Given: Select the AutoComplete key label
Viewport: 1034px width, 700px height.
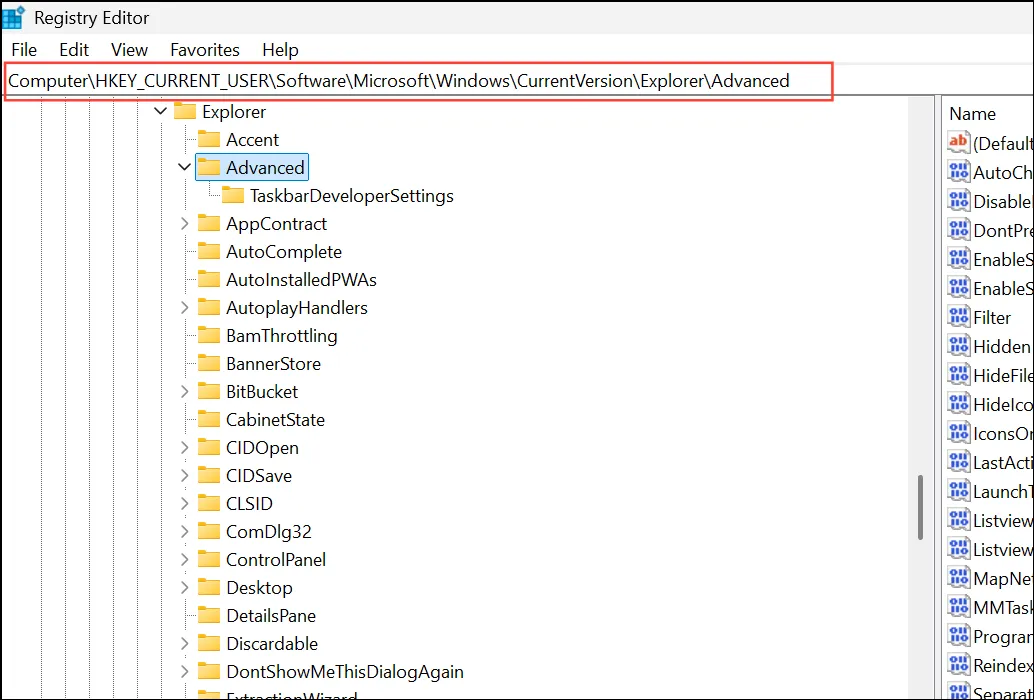Looking at the screenshot, I should tap(284, 252).
